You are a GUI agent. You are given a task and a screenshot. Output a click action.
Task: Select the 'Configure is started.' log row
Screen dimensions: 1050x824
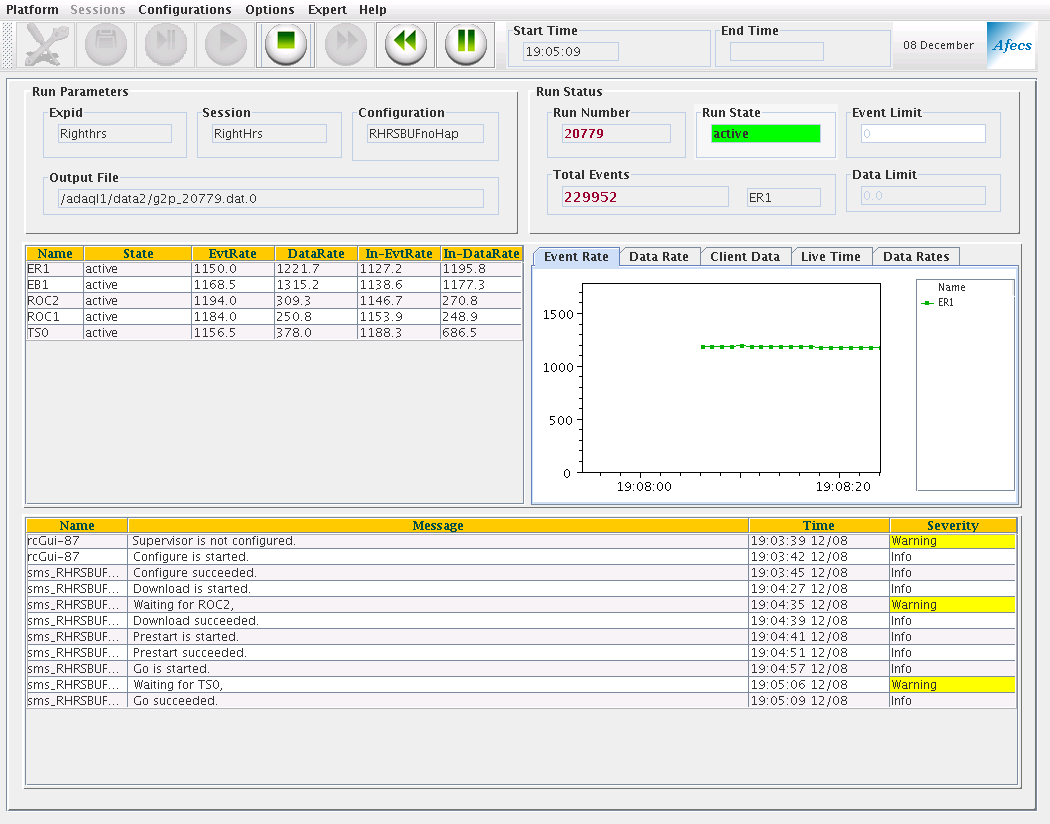(521, 557)
